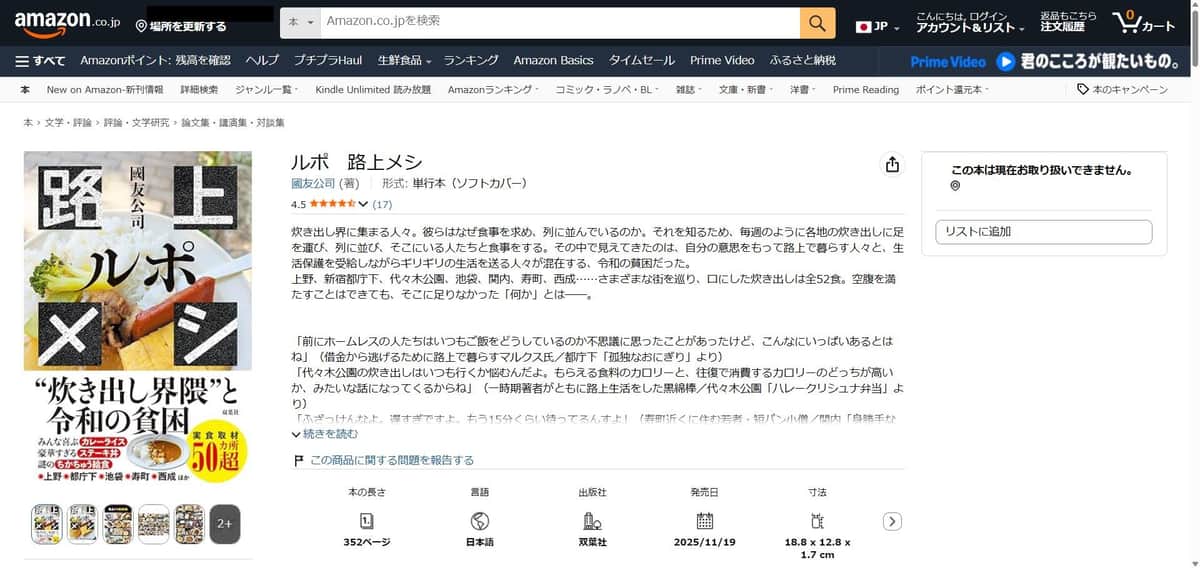1200x568 pixels.
Task: Open ヘルプ in the nav bar
Action: 262,60
